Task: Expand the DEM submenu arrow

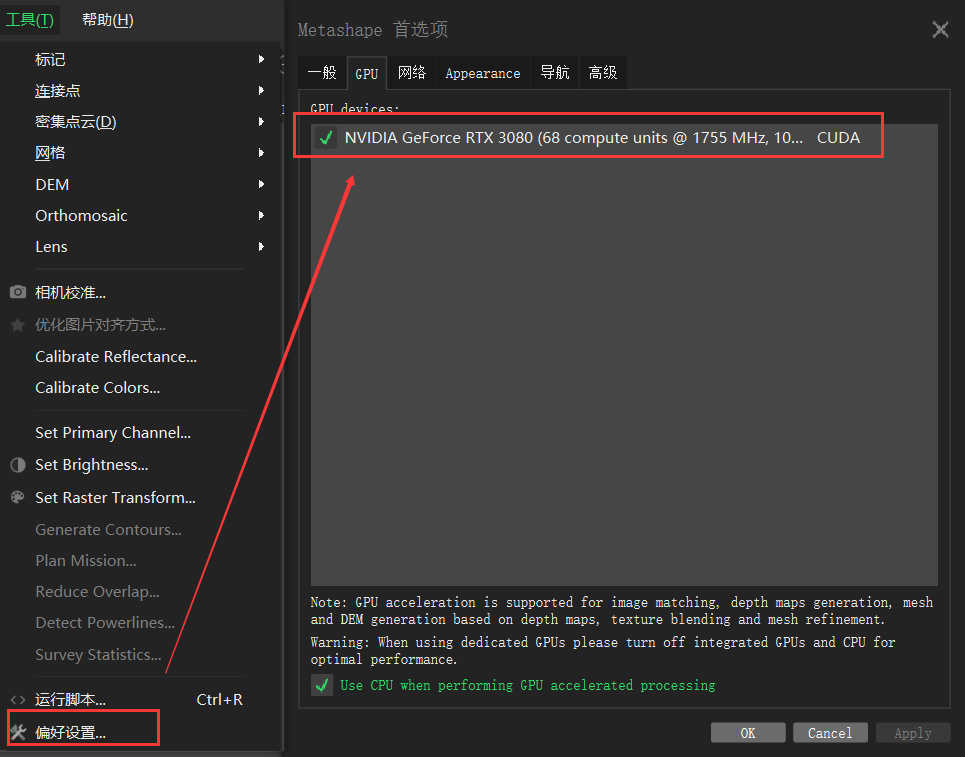Action: (261, 184)
